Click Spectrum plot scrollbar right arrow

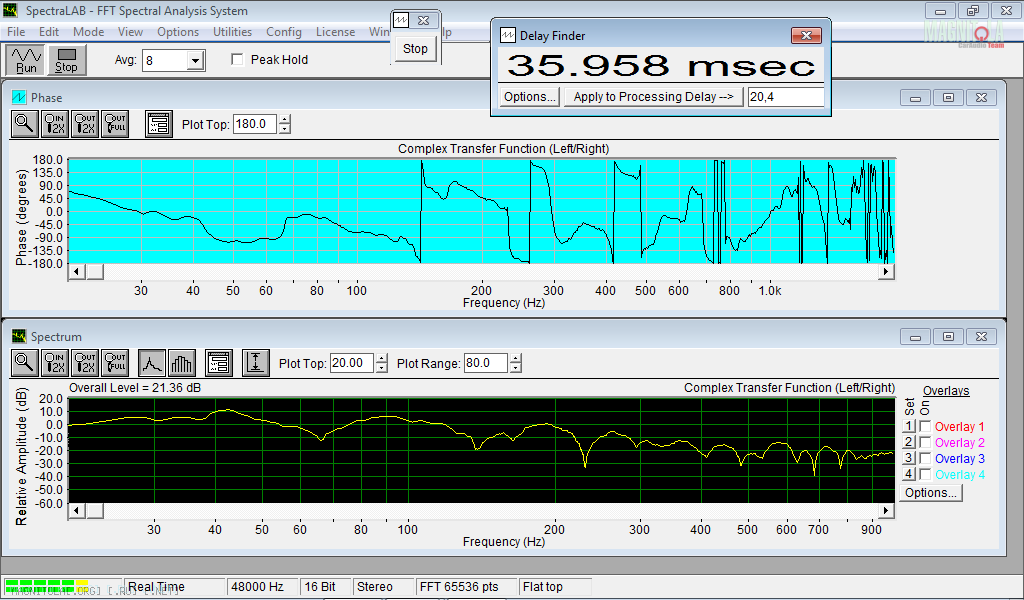click(x=886, y=511)
